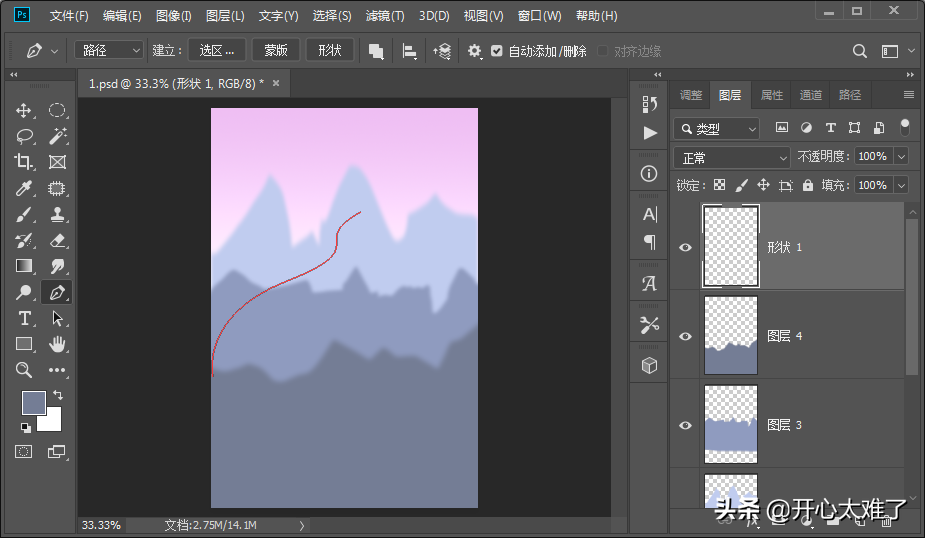The image size is (925, 538).
Task: Open the blend mode 正常 dropdown
Action: [x=732, y=158]
